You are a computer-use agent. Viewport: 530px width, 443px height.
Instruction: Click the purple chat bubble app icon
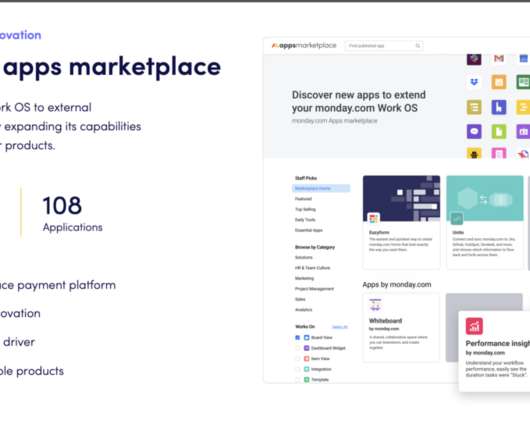point(474,131)
